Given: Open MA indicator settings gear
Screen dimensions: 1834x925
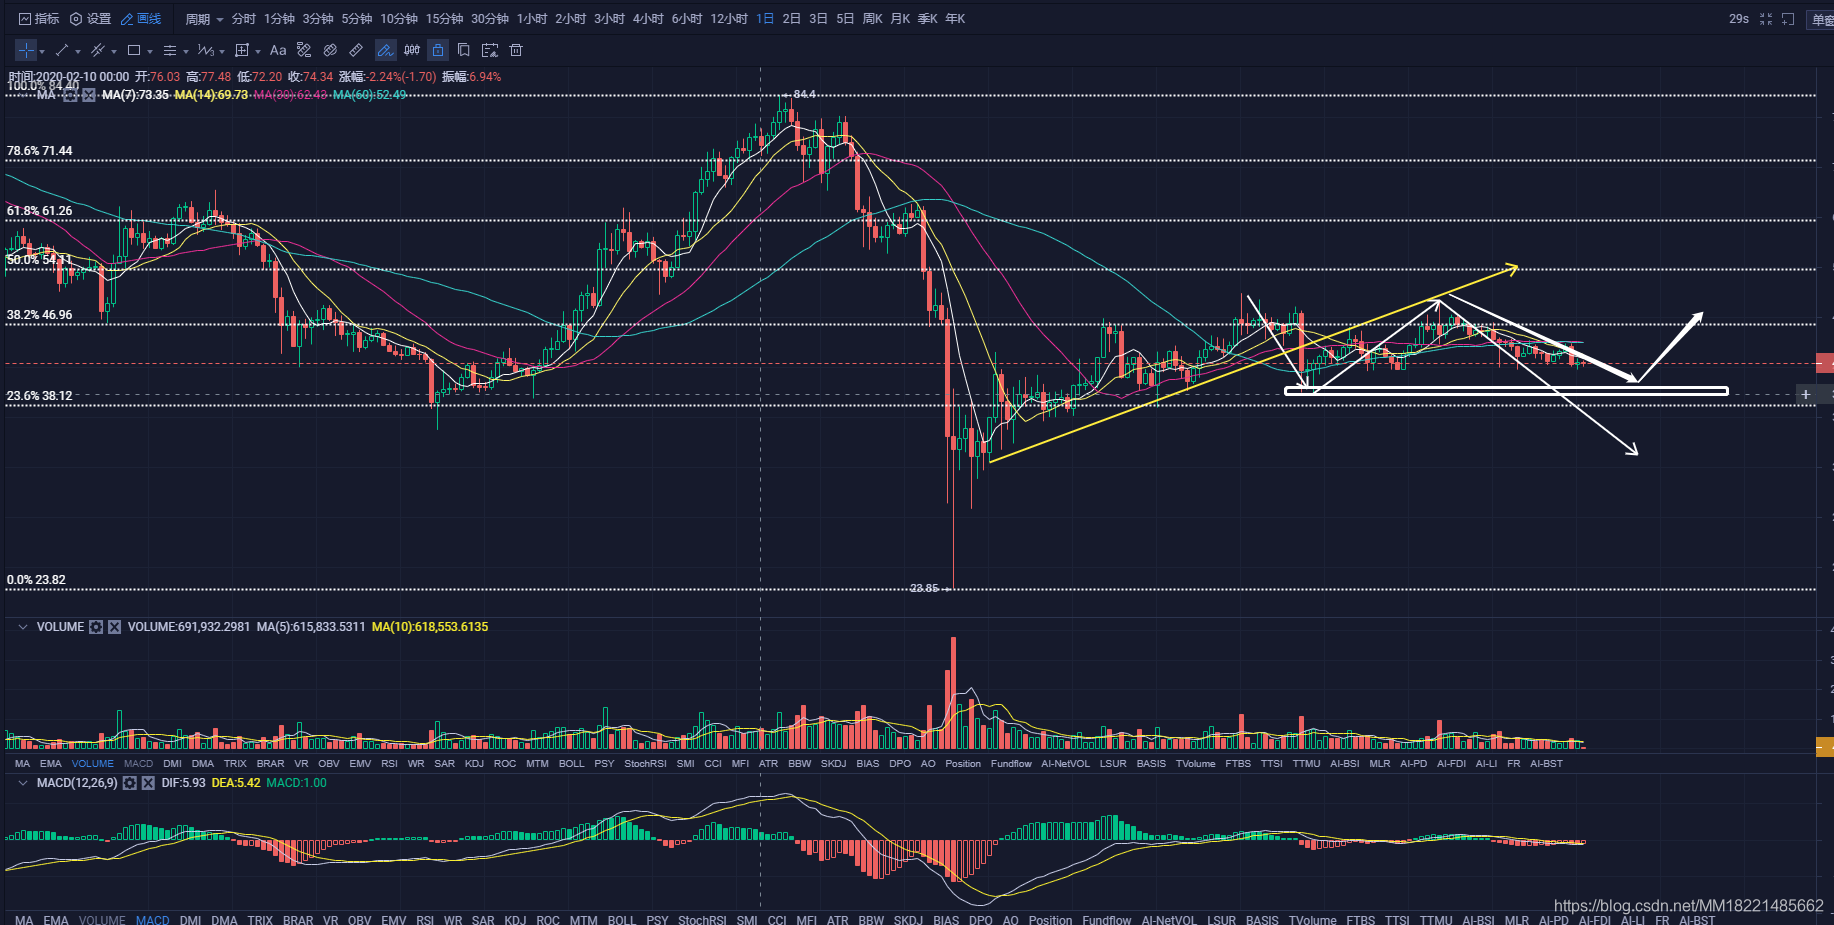Looking at the screenshot, I should [x=71, y=95].
